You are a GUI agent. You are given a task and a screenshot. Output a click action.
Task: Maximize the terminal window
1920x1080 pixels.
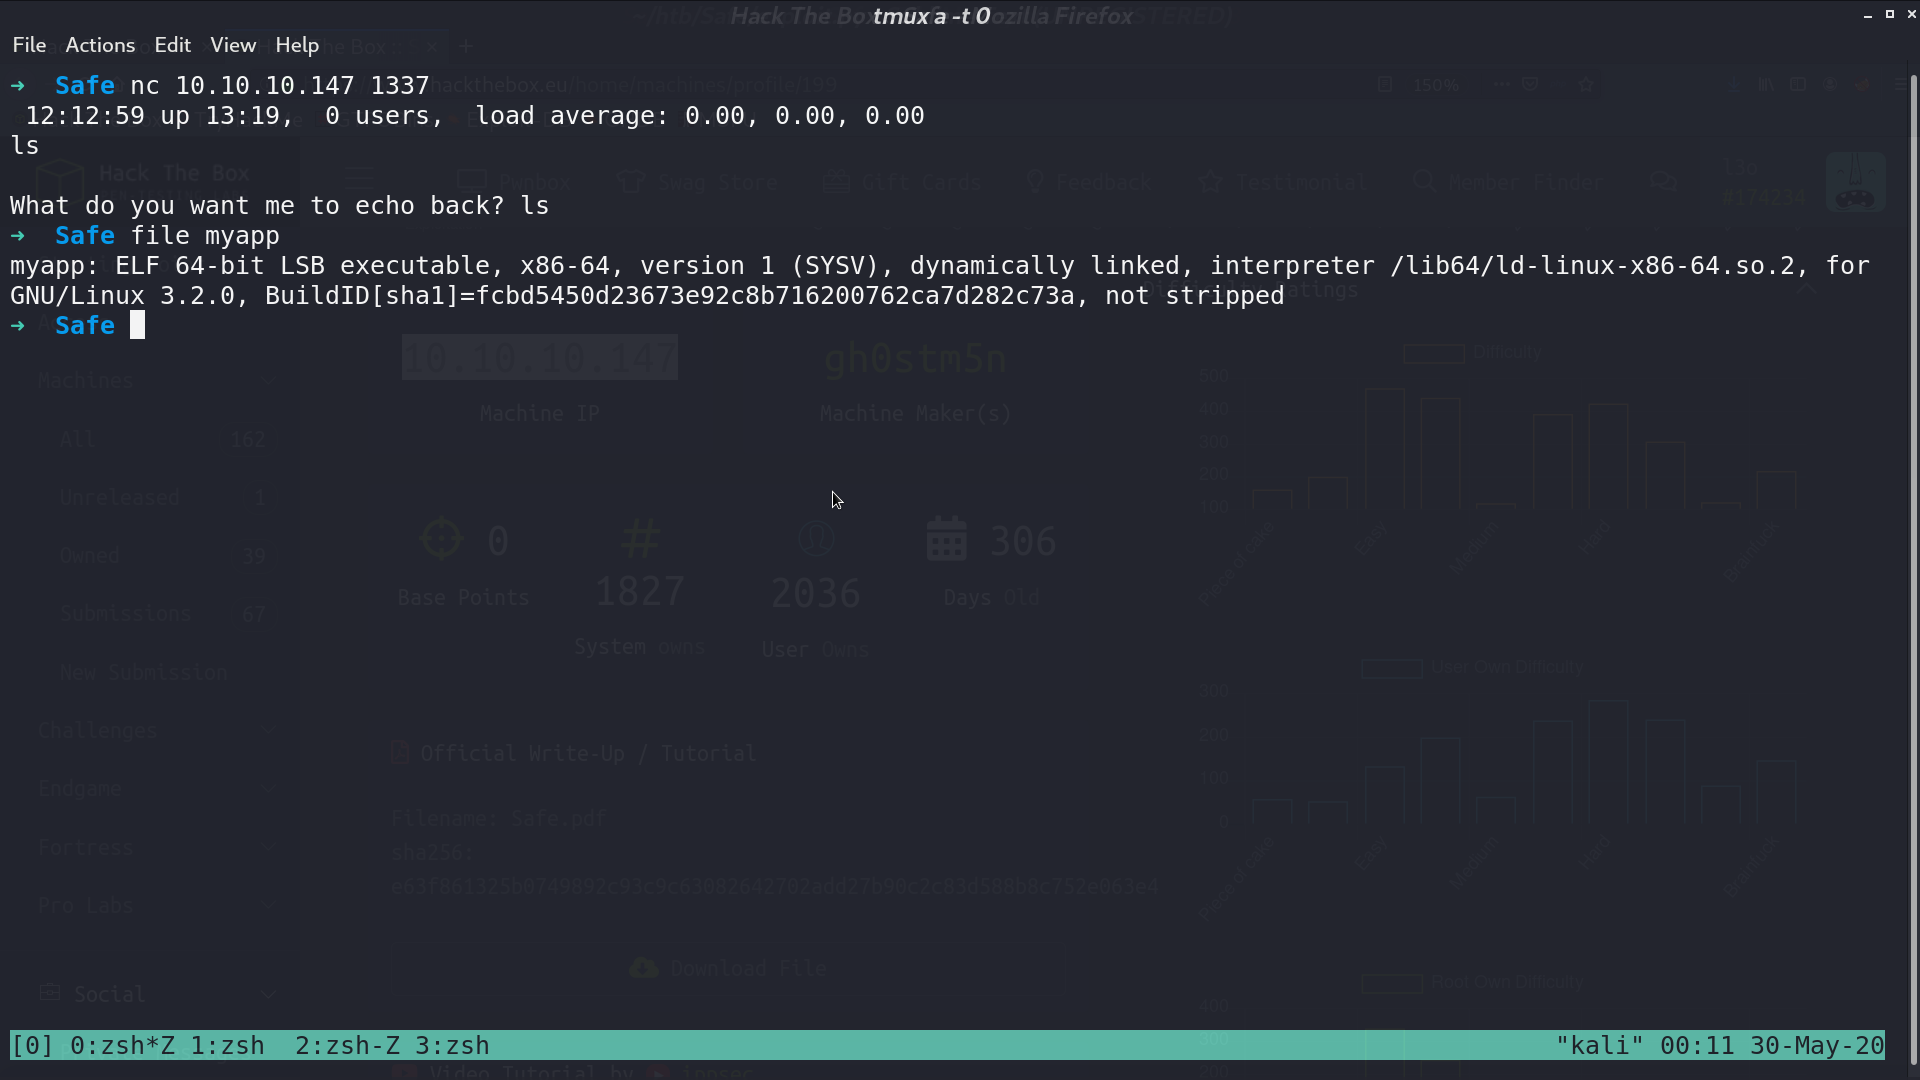click(1890, 14)
